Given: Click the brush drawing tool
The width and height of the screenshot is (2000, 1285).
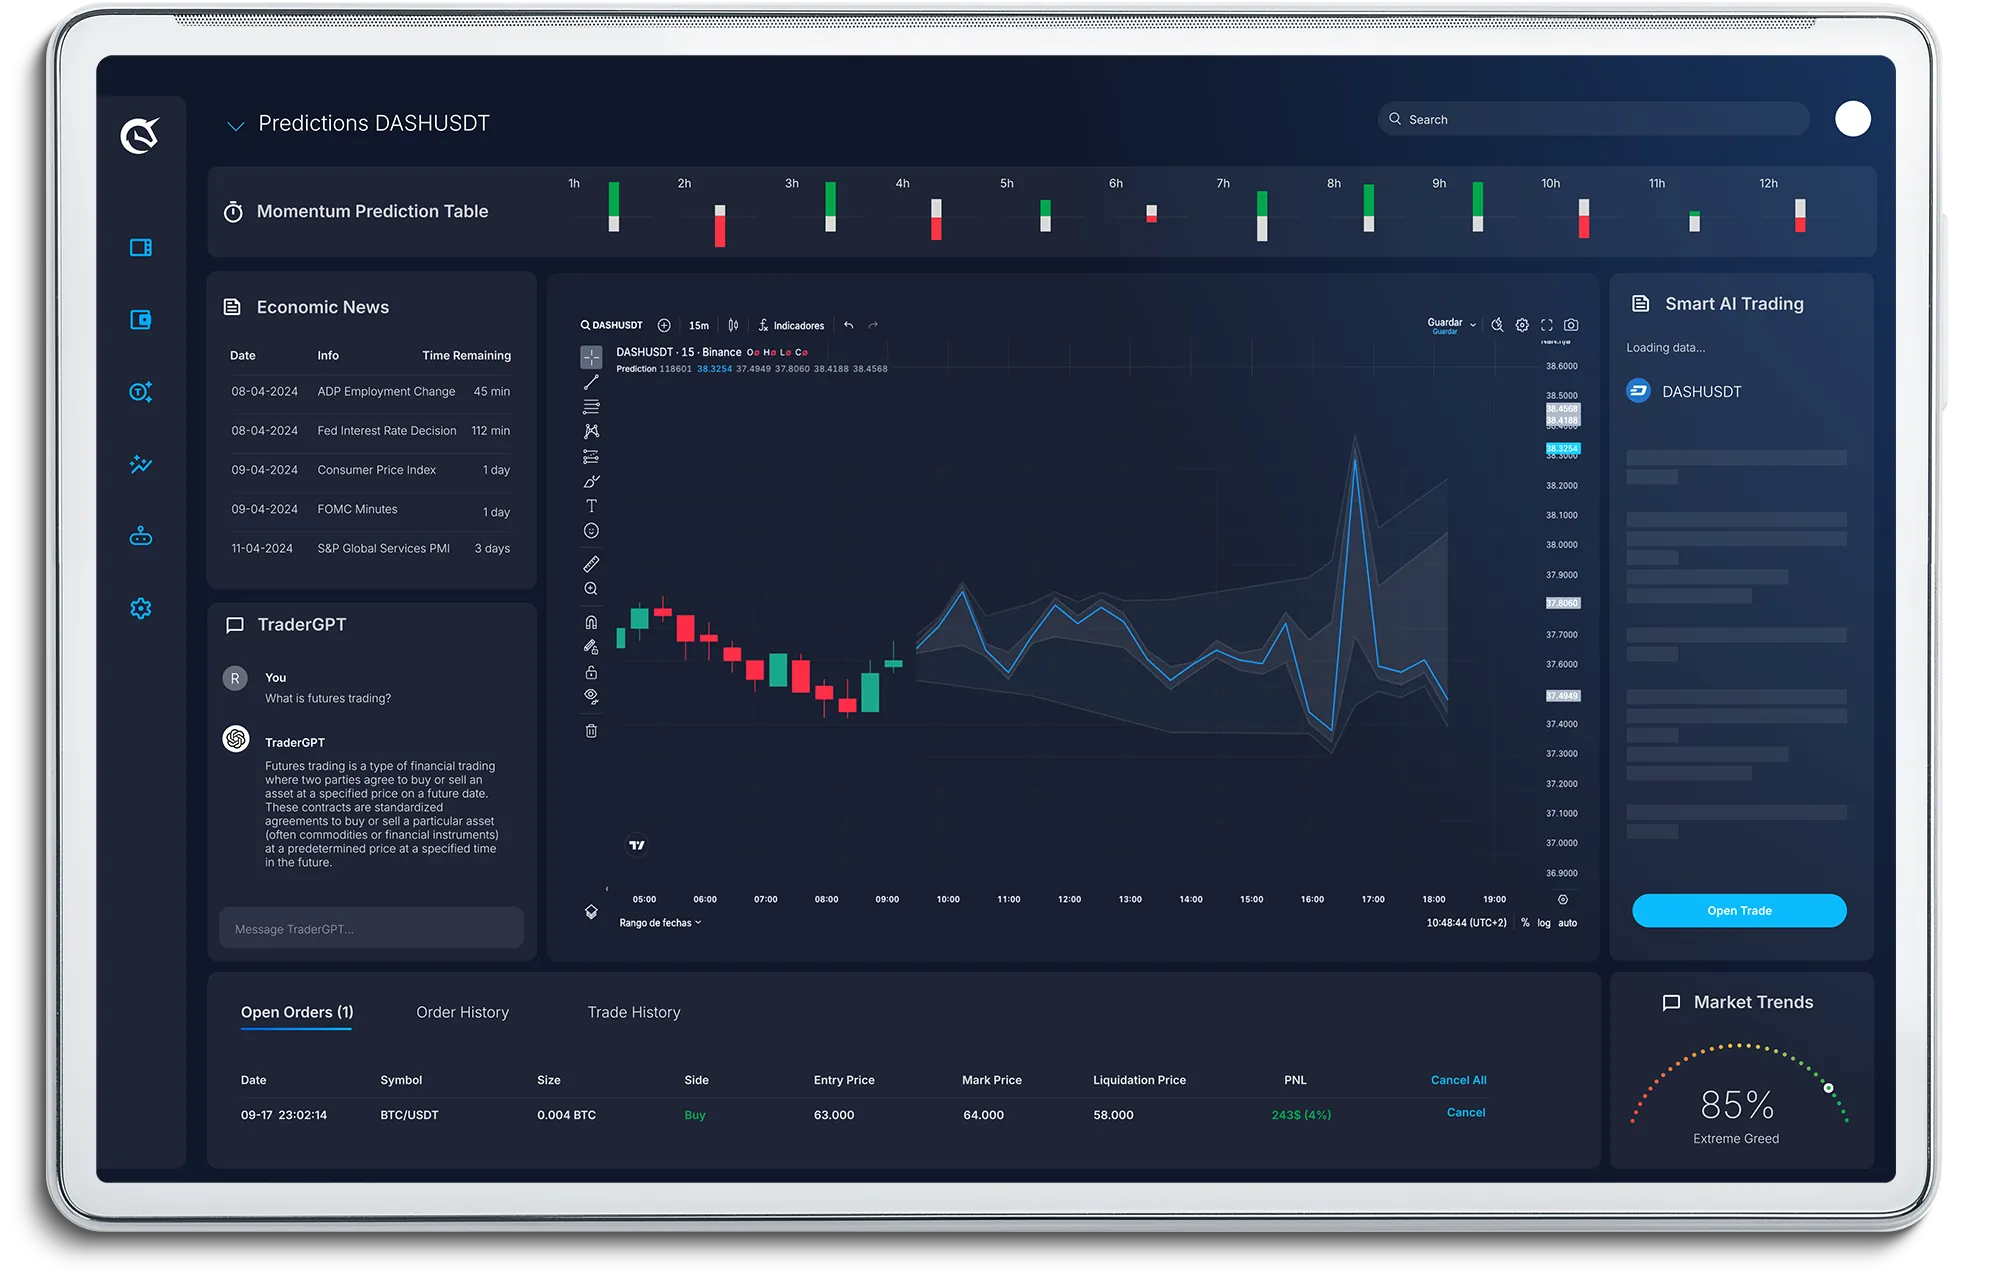Looking at the screenshot, I should tap(591, 481).
